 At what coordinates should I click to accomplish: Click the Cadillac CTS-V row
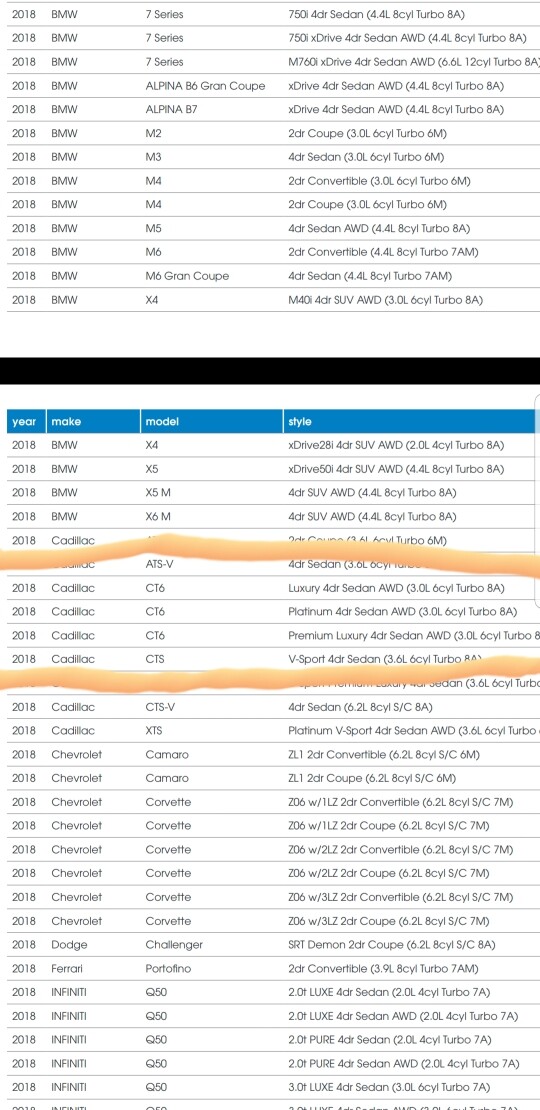click(x=270, y=706)
